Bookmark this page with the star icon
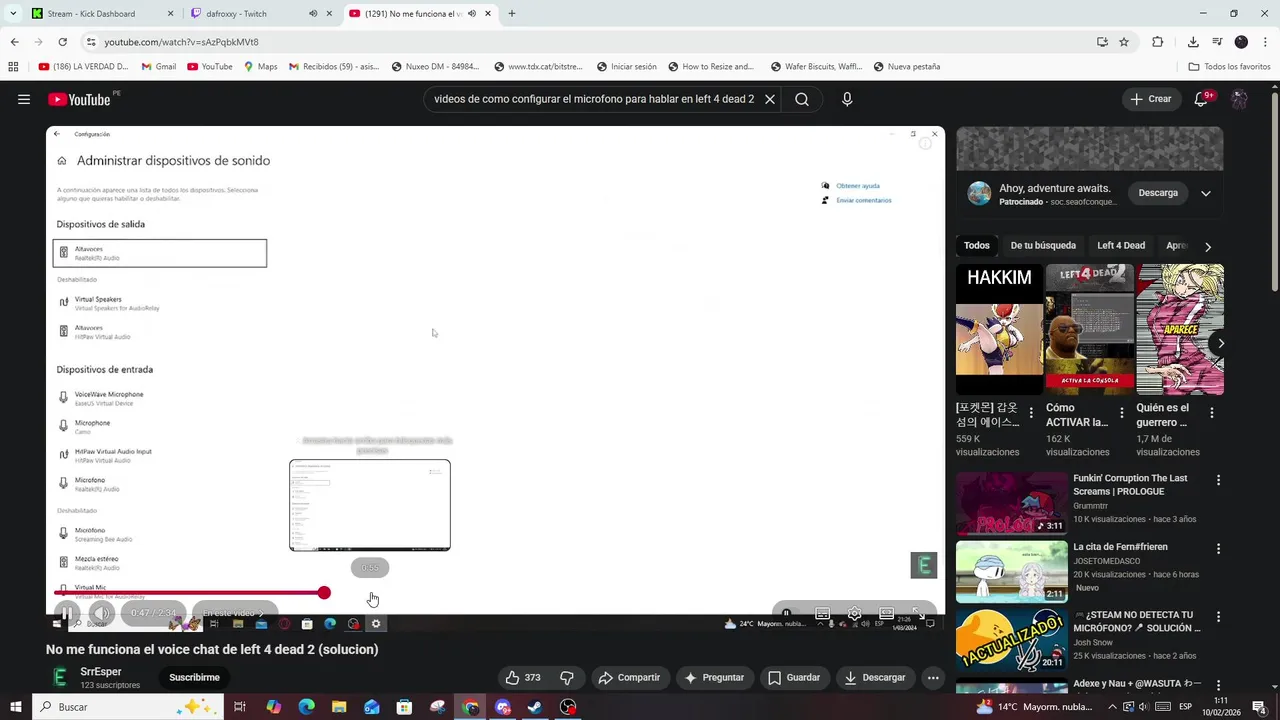 click(x=1124, y=42)
